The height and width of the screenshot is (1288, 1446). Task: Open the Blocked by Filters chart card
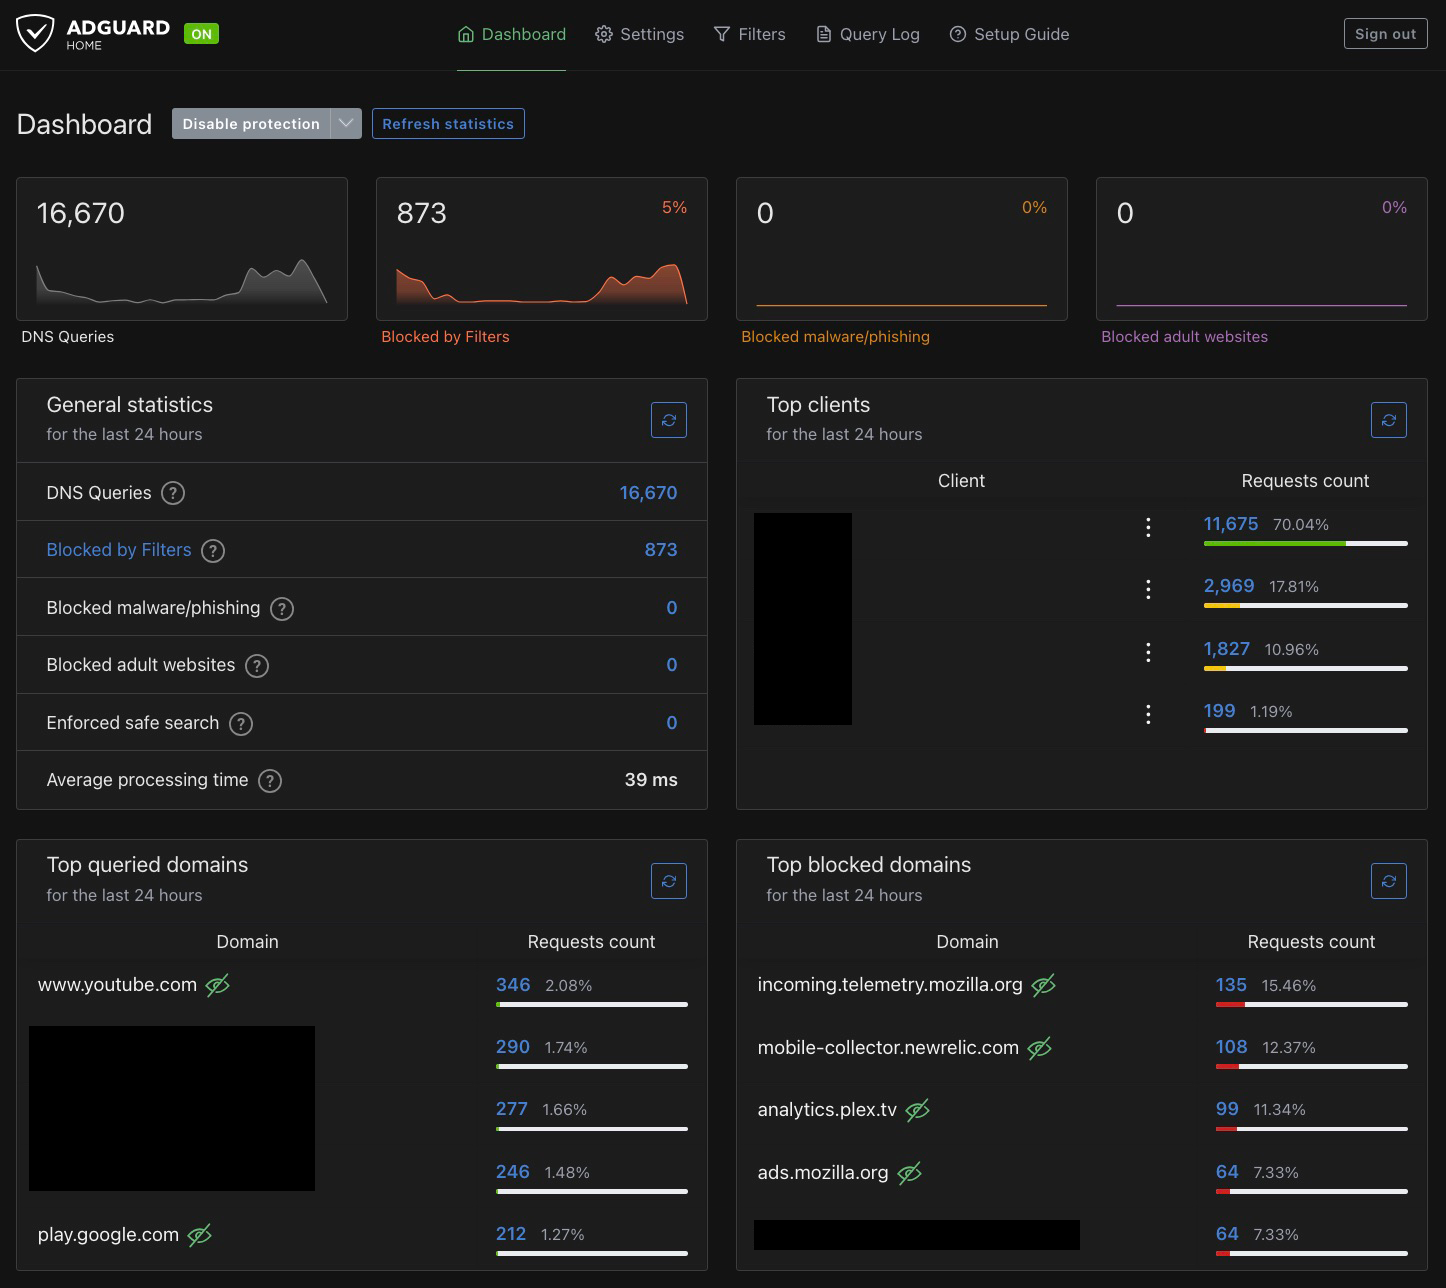[542, 249]
